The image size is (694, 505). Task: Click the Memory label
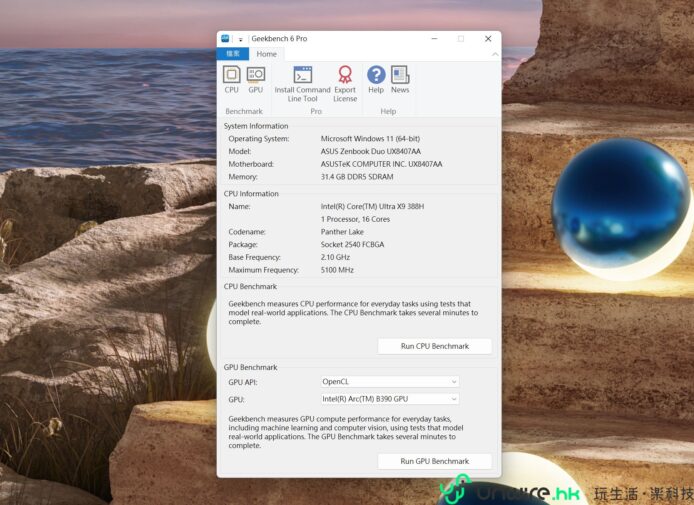[243, 177]
